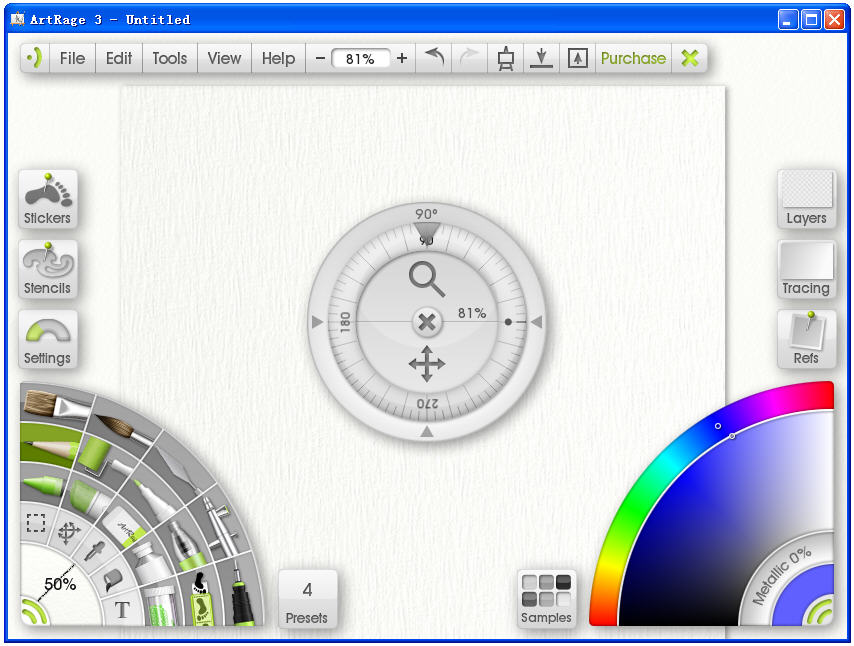Open the File menu

click(72, 58)
